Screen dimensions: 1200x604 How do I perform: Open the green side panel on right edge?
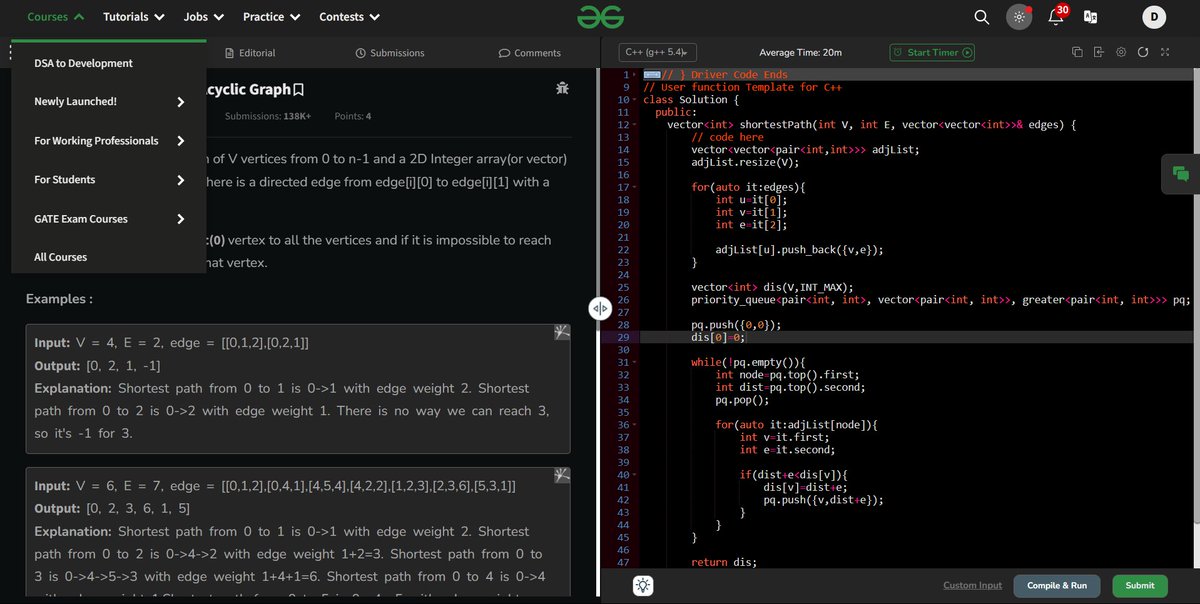click(x=1181, y=173)
